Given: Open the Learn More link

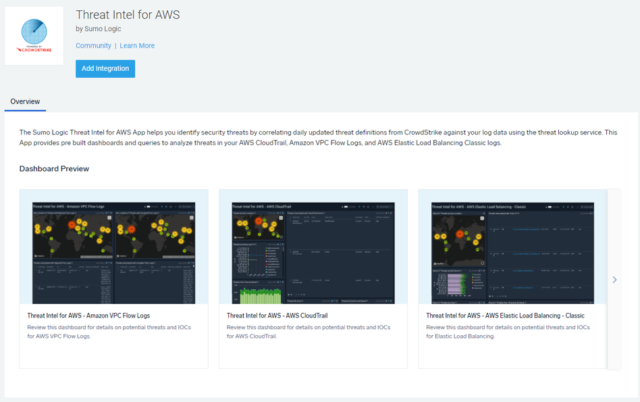Looking at the screenshot, I should (x=137, y=46).
